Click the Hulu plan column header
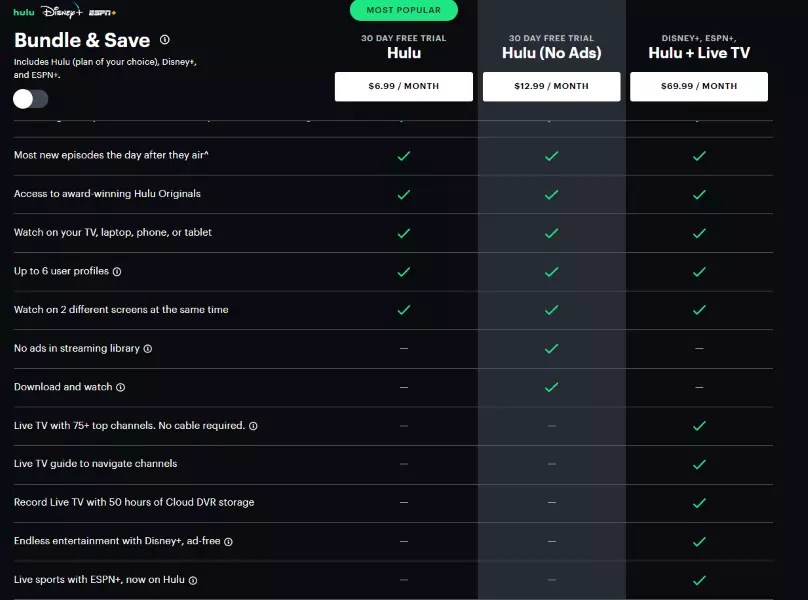Viewport: 808px width, 600px height. 403,53
